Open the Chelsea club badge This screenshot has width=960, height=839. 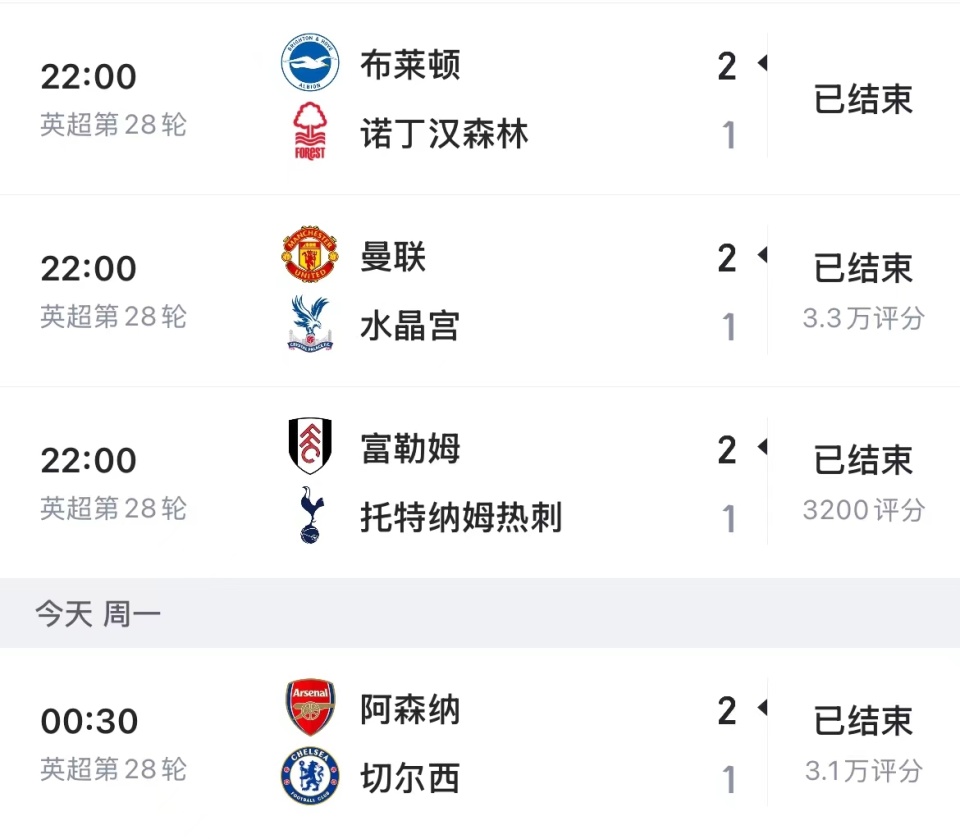click(x=310, y=777)
